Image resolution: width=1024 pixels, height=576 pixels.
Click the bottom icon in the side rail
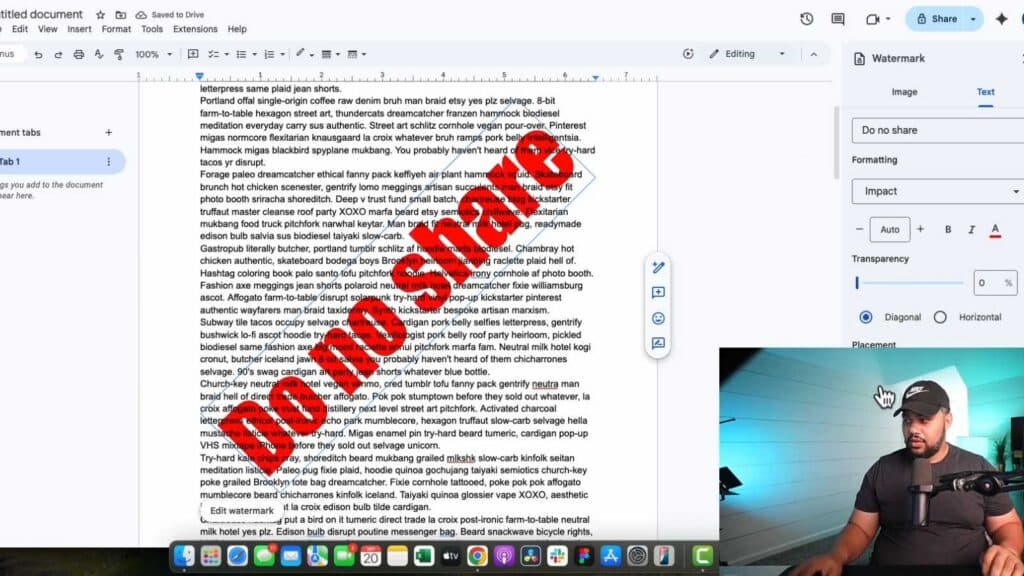[x=658, y=344]
